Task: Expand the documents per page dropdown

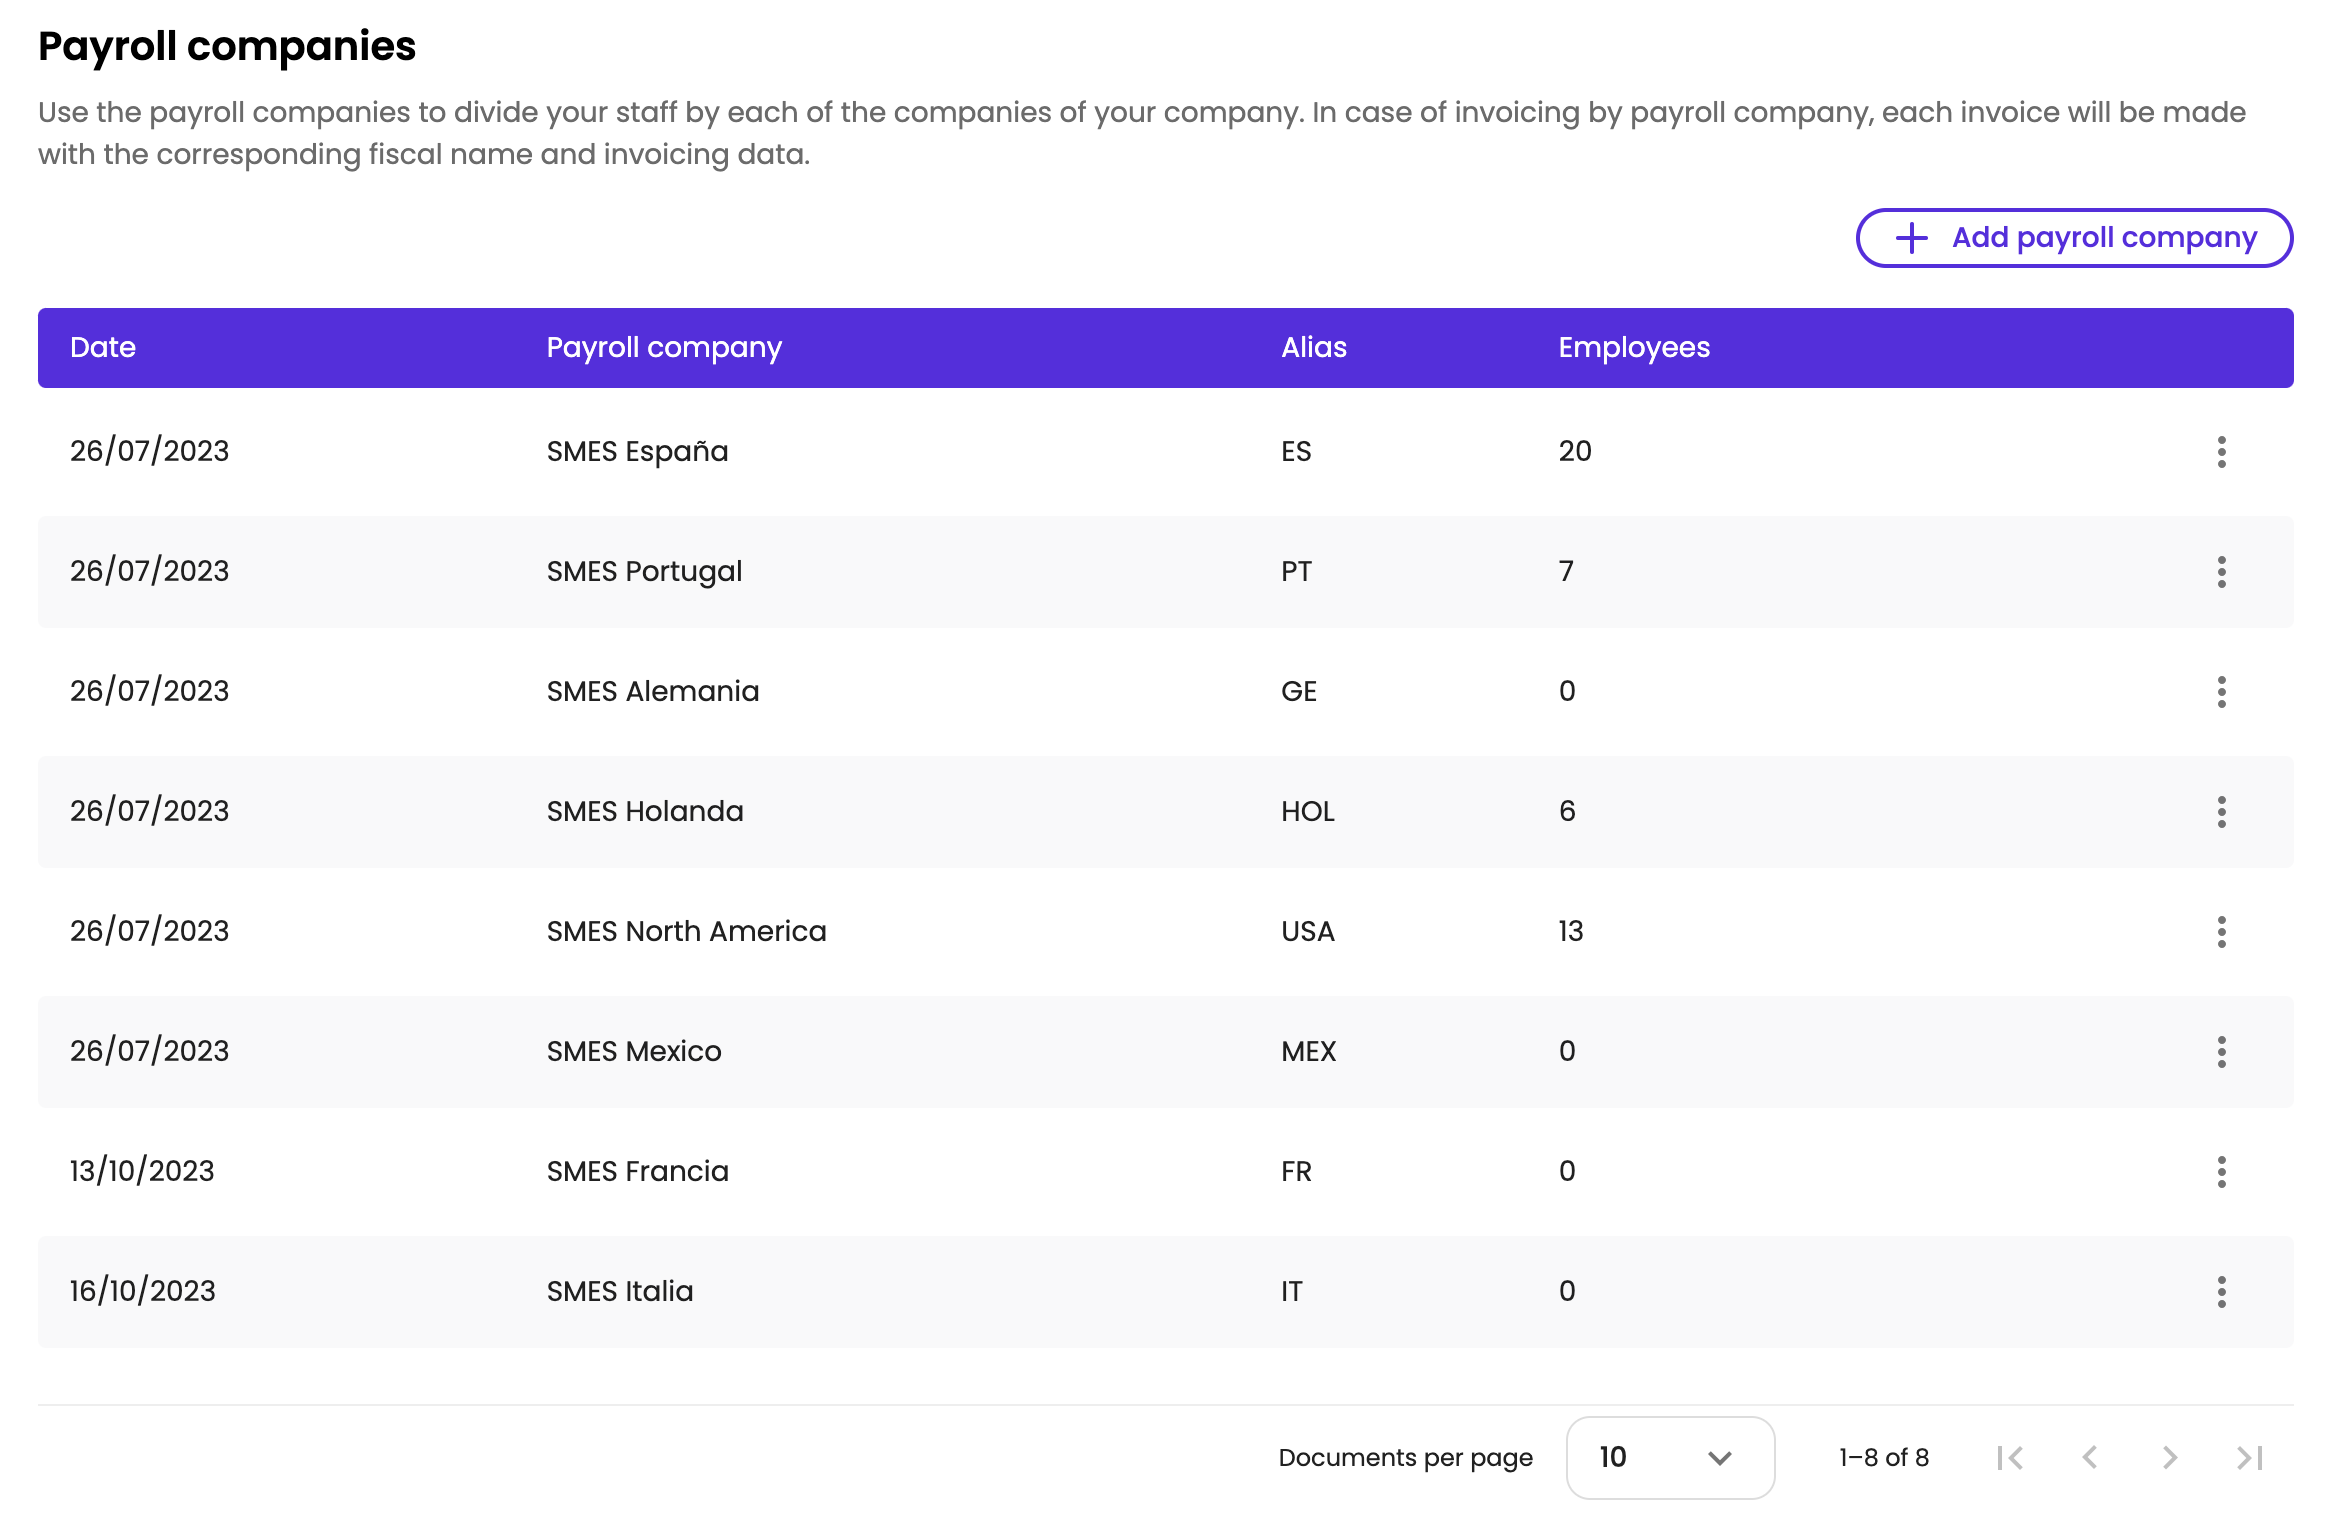Action: pyautogui.click(x=1670, y=1458)
